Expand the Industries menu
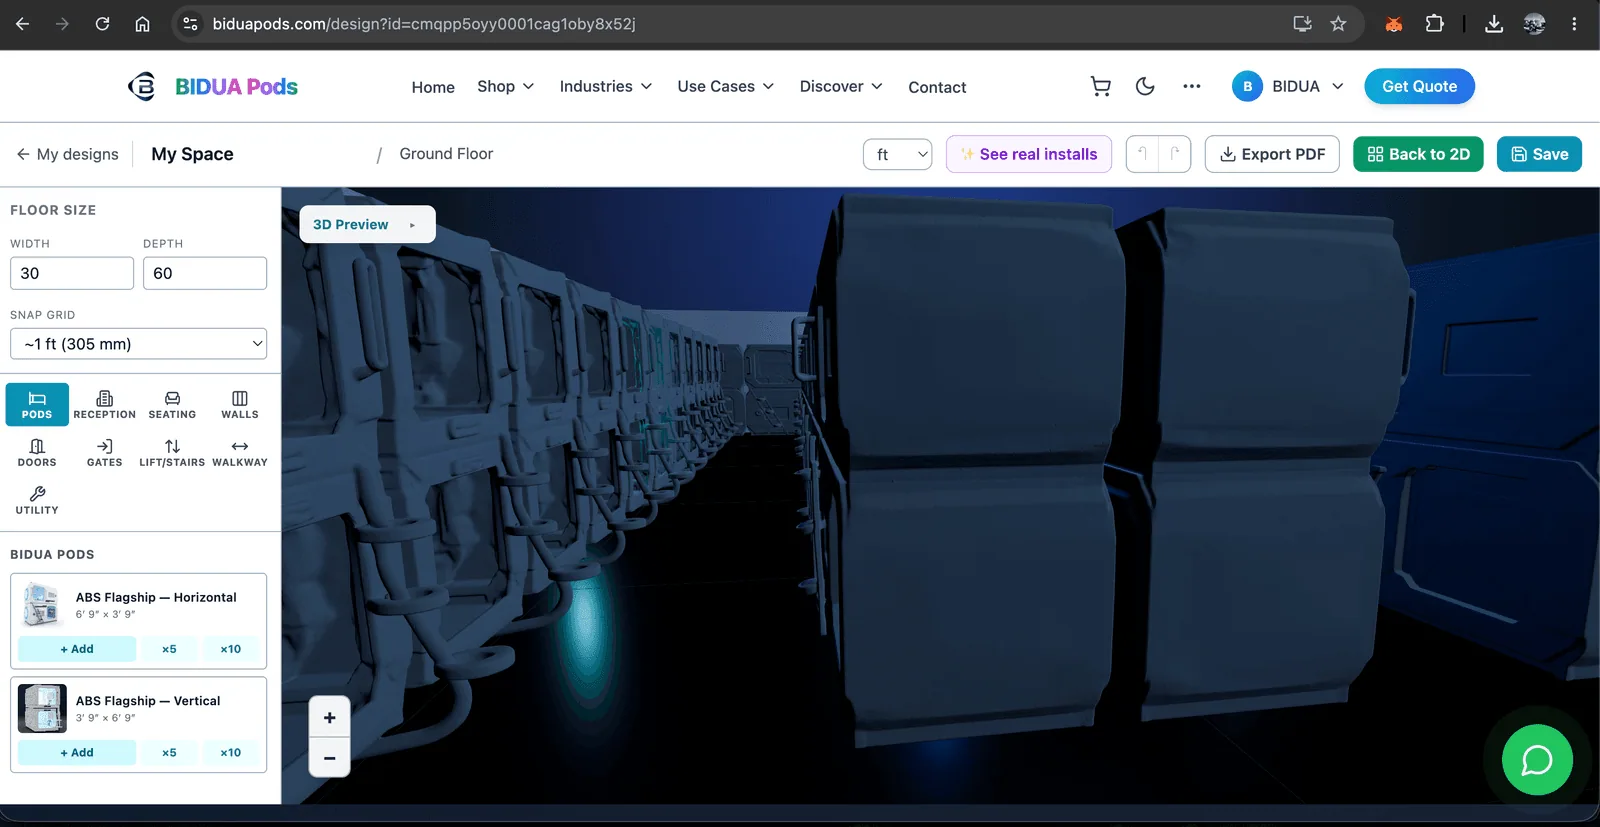Screen dimensions: 1600x827 click(606, 87)
